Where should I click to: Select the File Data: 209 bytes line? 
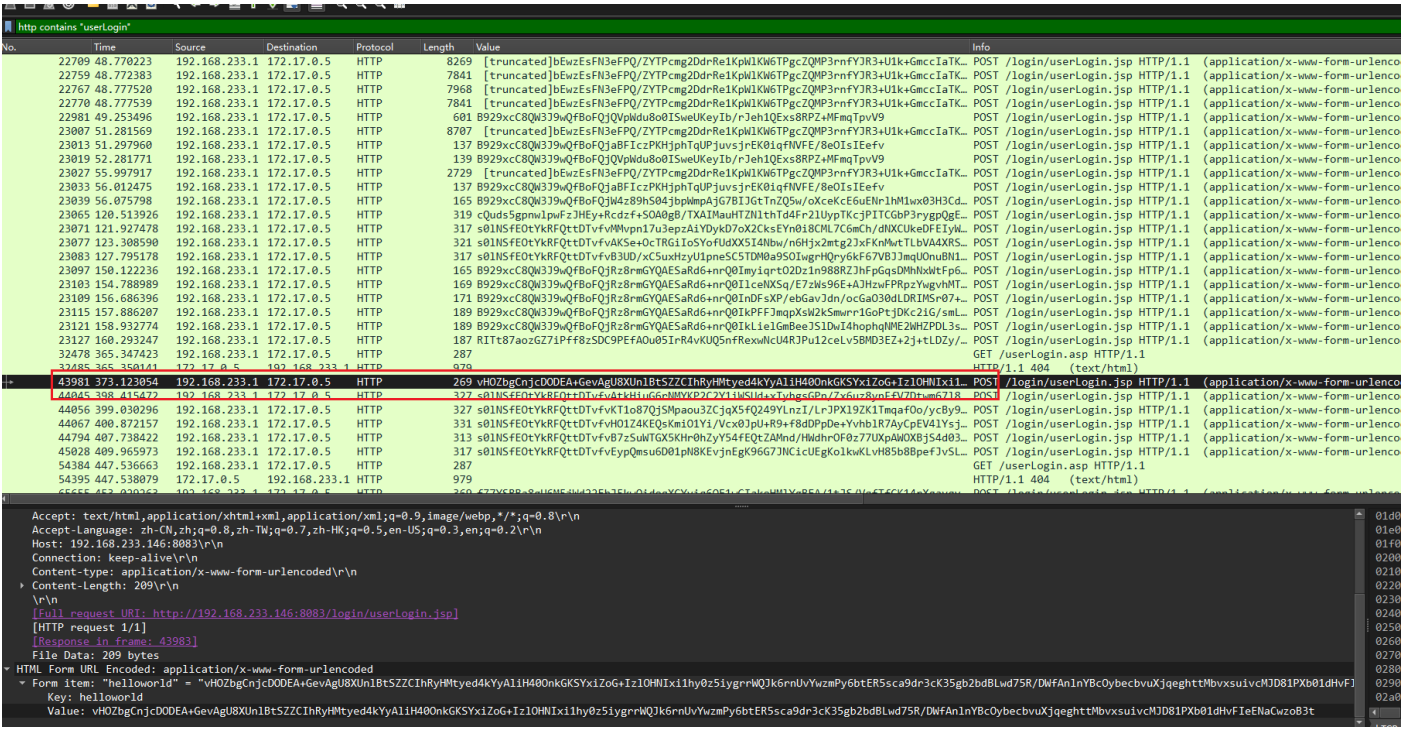point(95,655)
